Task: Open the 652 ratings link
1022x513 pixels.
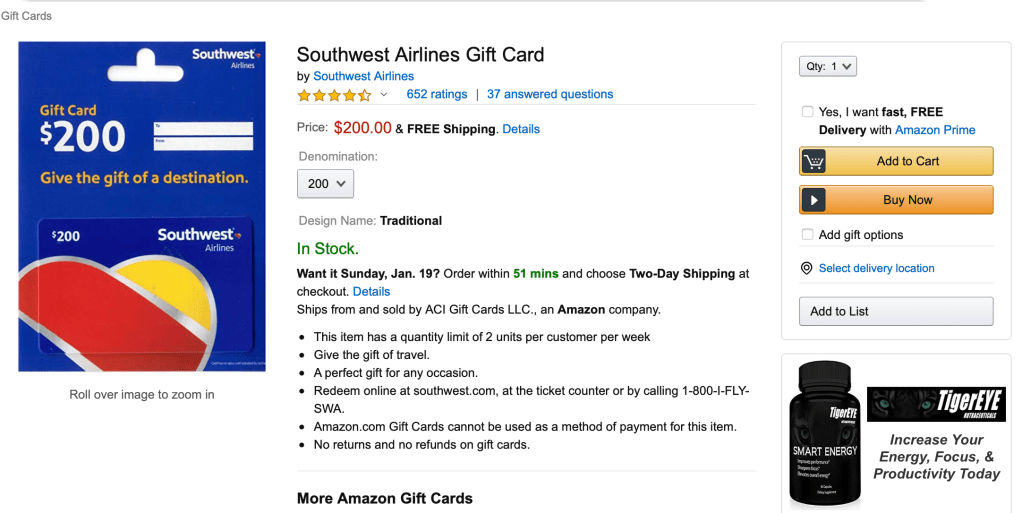Action: coord(437,94)
